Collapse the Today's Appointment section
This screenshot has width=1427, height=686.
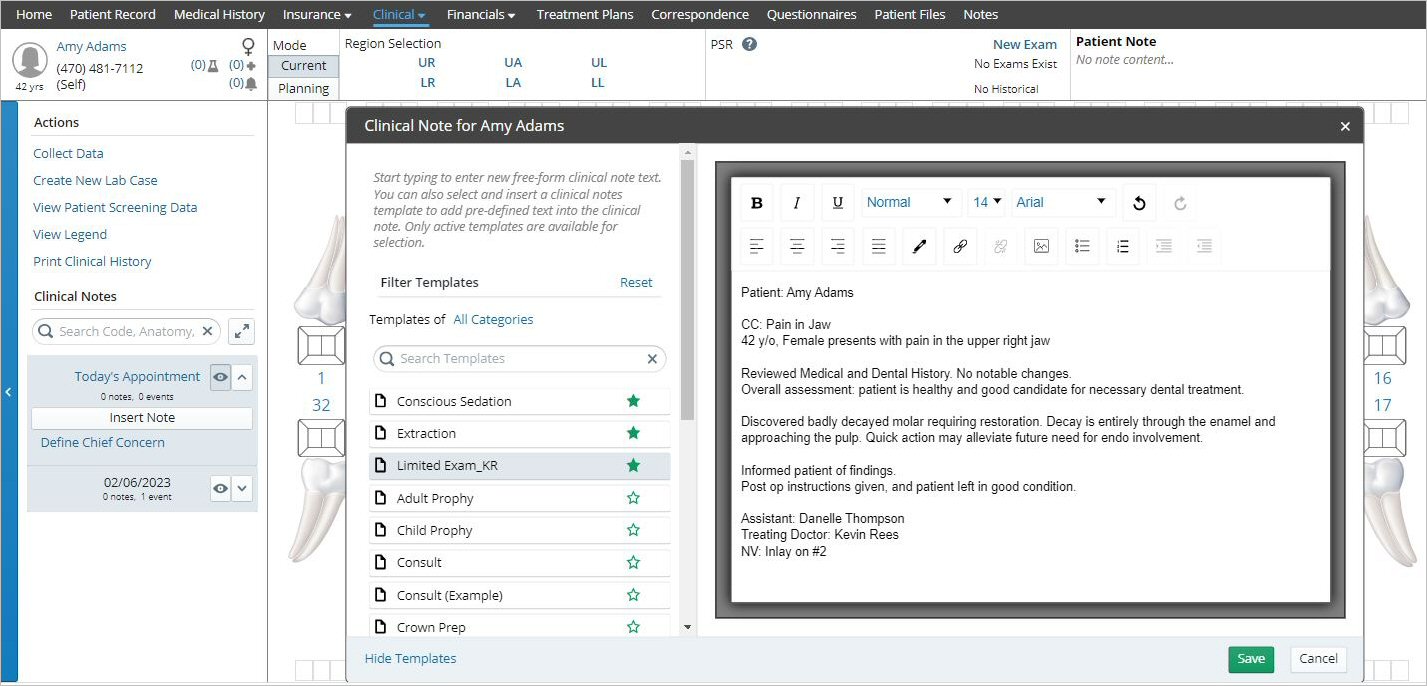[243, 377]
